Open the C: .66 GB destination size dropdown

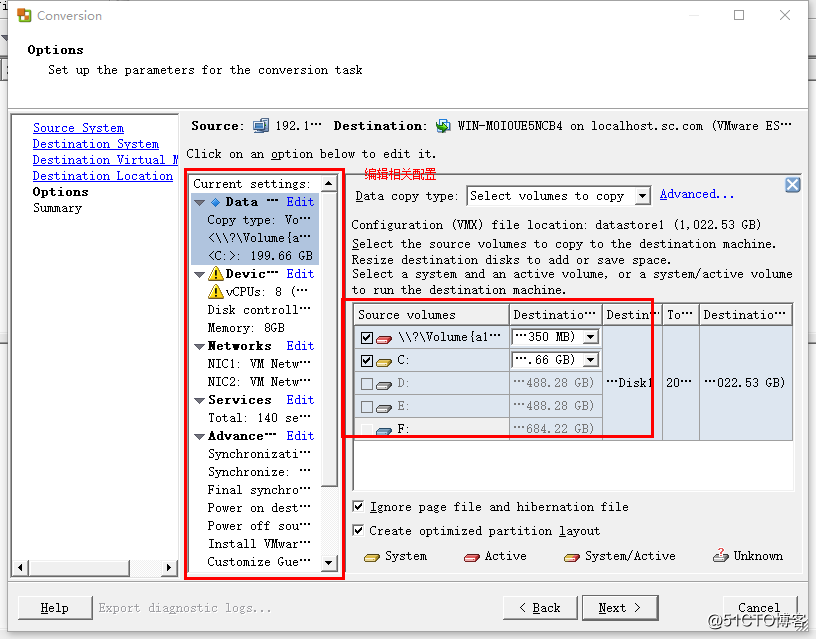pyautogui.click(x=591, y=360)
